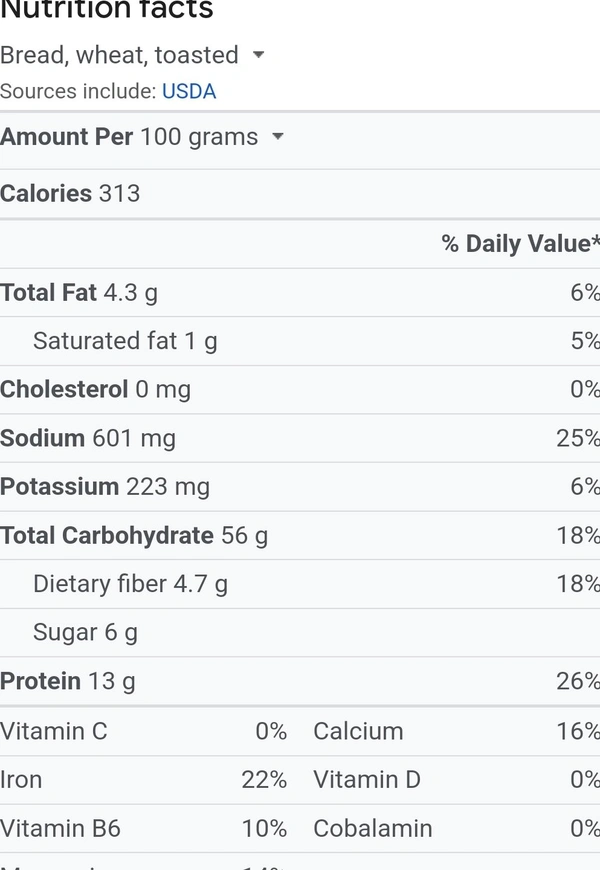Select the Cholesterol 0 mg row
This screenshot has width=600, height=870.
click(x=95, y=389)
